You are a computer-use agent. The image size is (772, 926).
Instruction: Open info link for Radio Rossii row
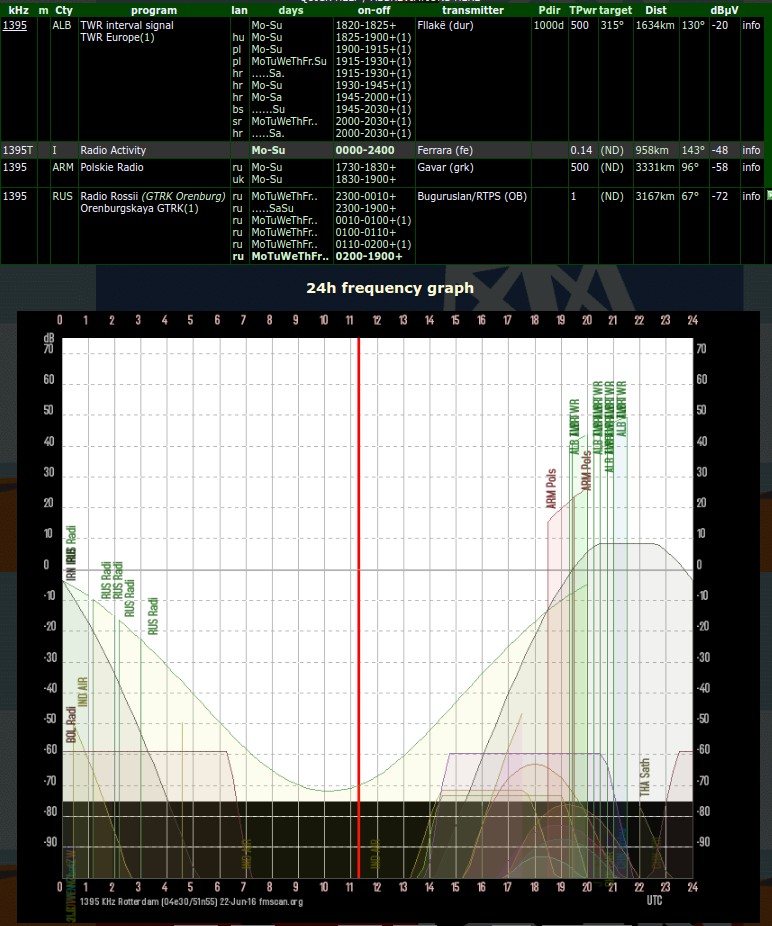pyautogui.click(x=751, y=196)
